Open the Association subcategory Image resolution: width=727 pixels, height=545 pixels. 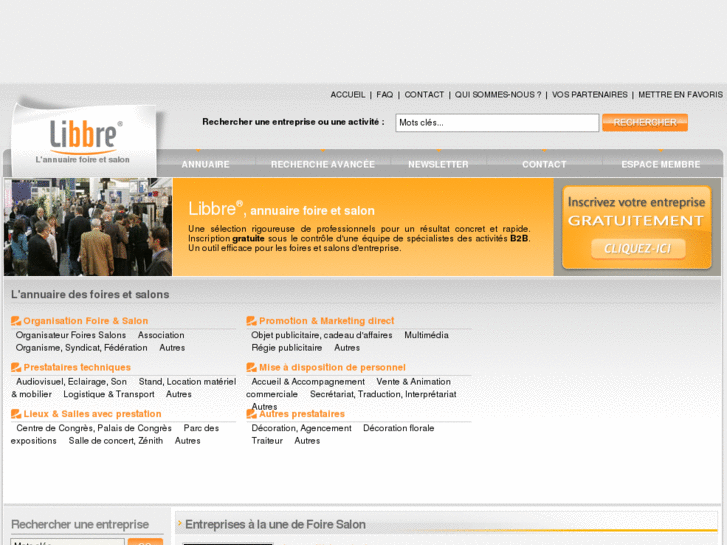pyautogui.click(x=161, y=335)
